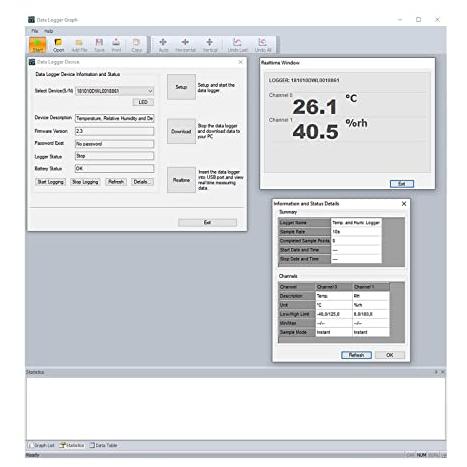Open the Help menu
The width and height of the screenshot is (467, 467).
point(49,31)
